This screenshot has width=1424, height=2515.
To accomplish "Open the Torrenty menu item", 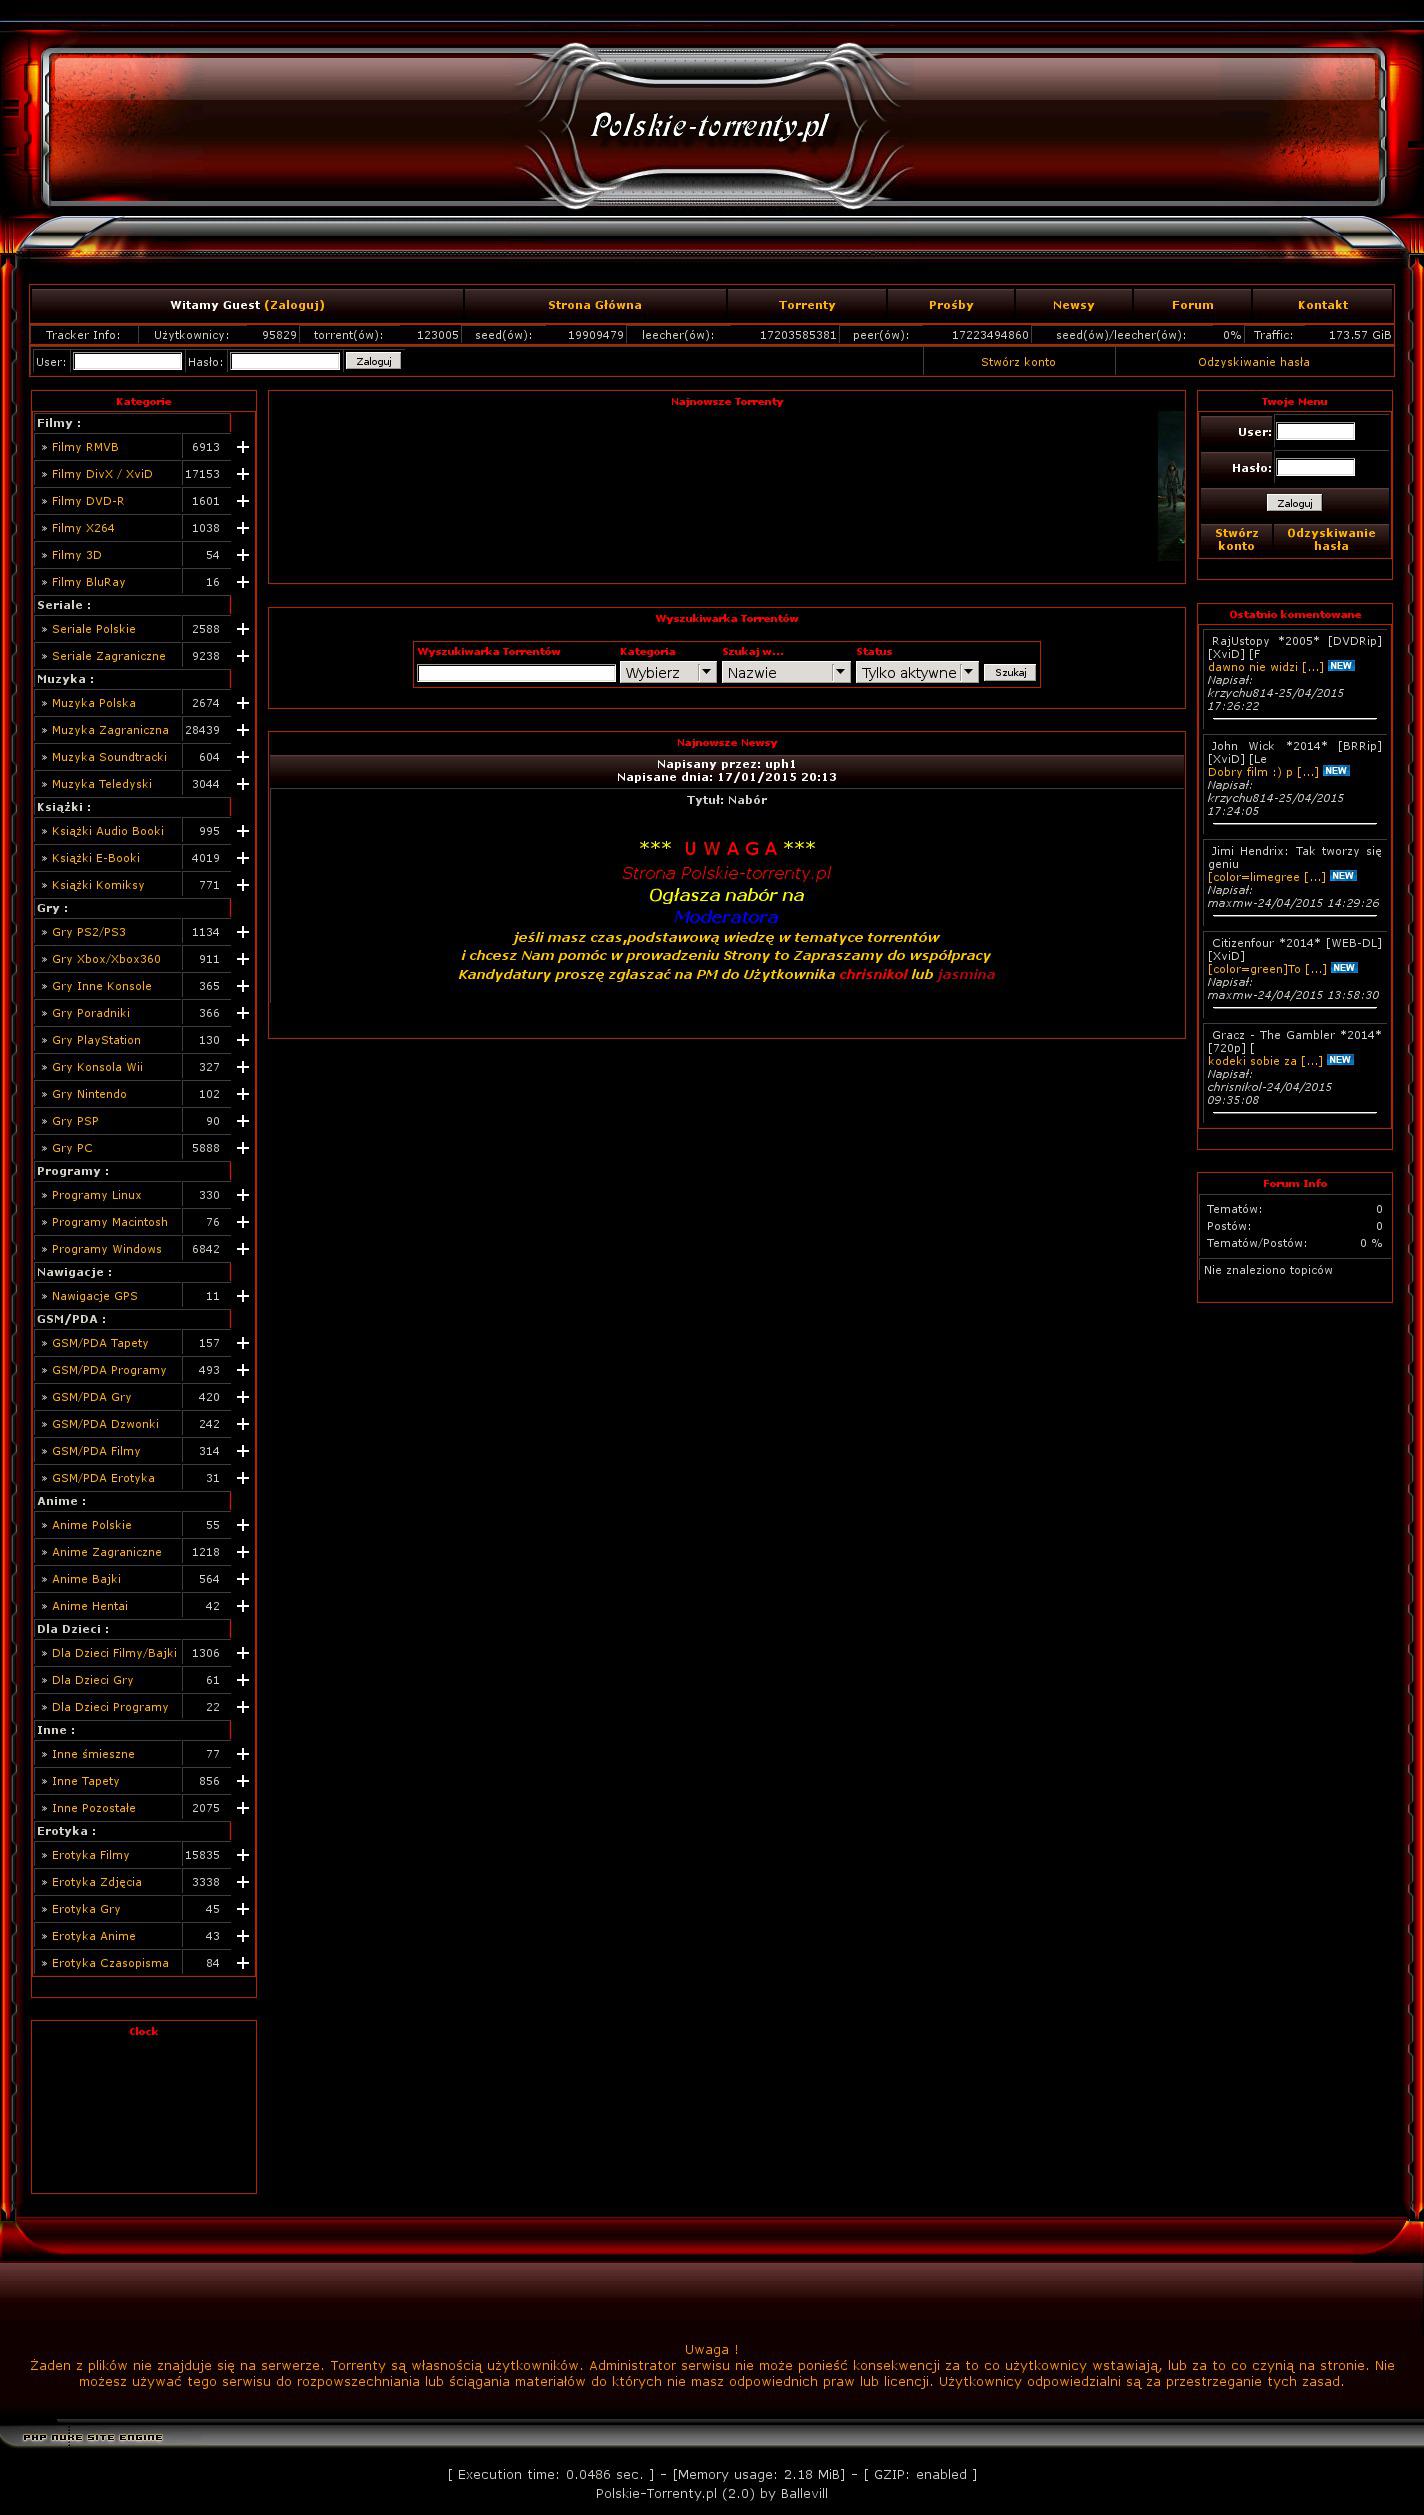I will tap(806, 305).
